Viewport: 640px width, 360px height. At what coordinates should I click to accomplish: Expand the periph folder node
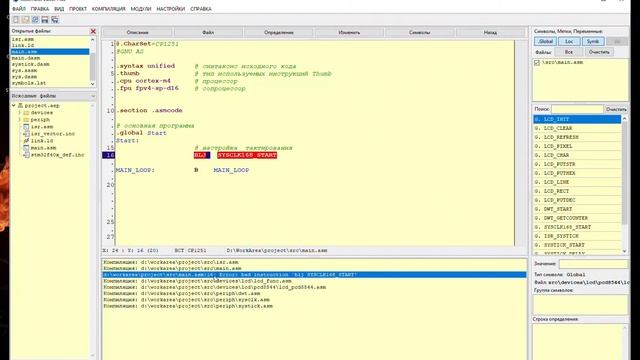[x=19, y=120]
